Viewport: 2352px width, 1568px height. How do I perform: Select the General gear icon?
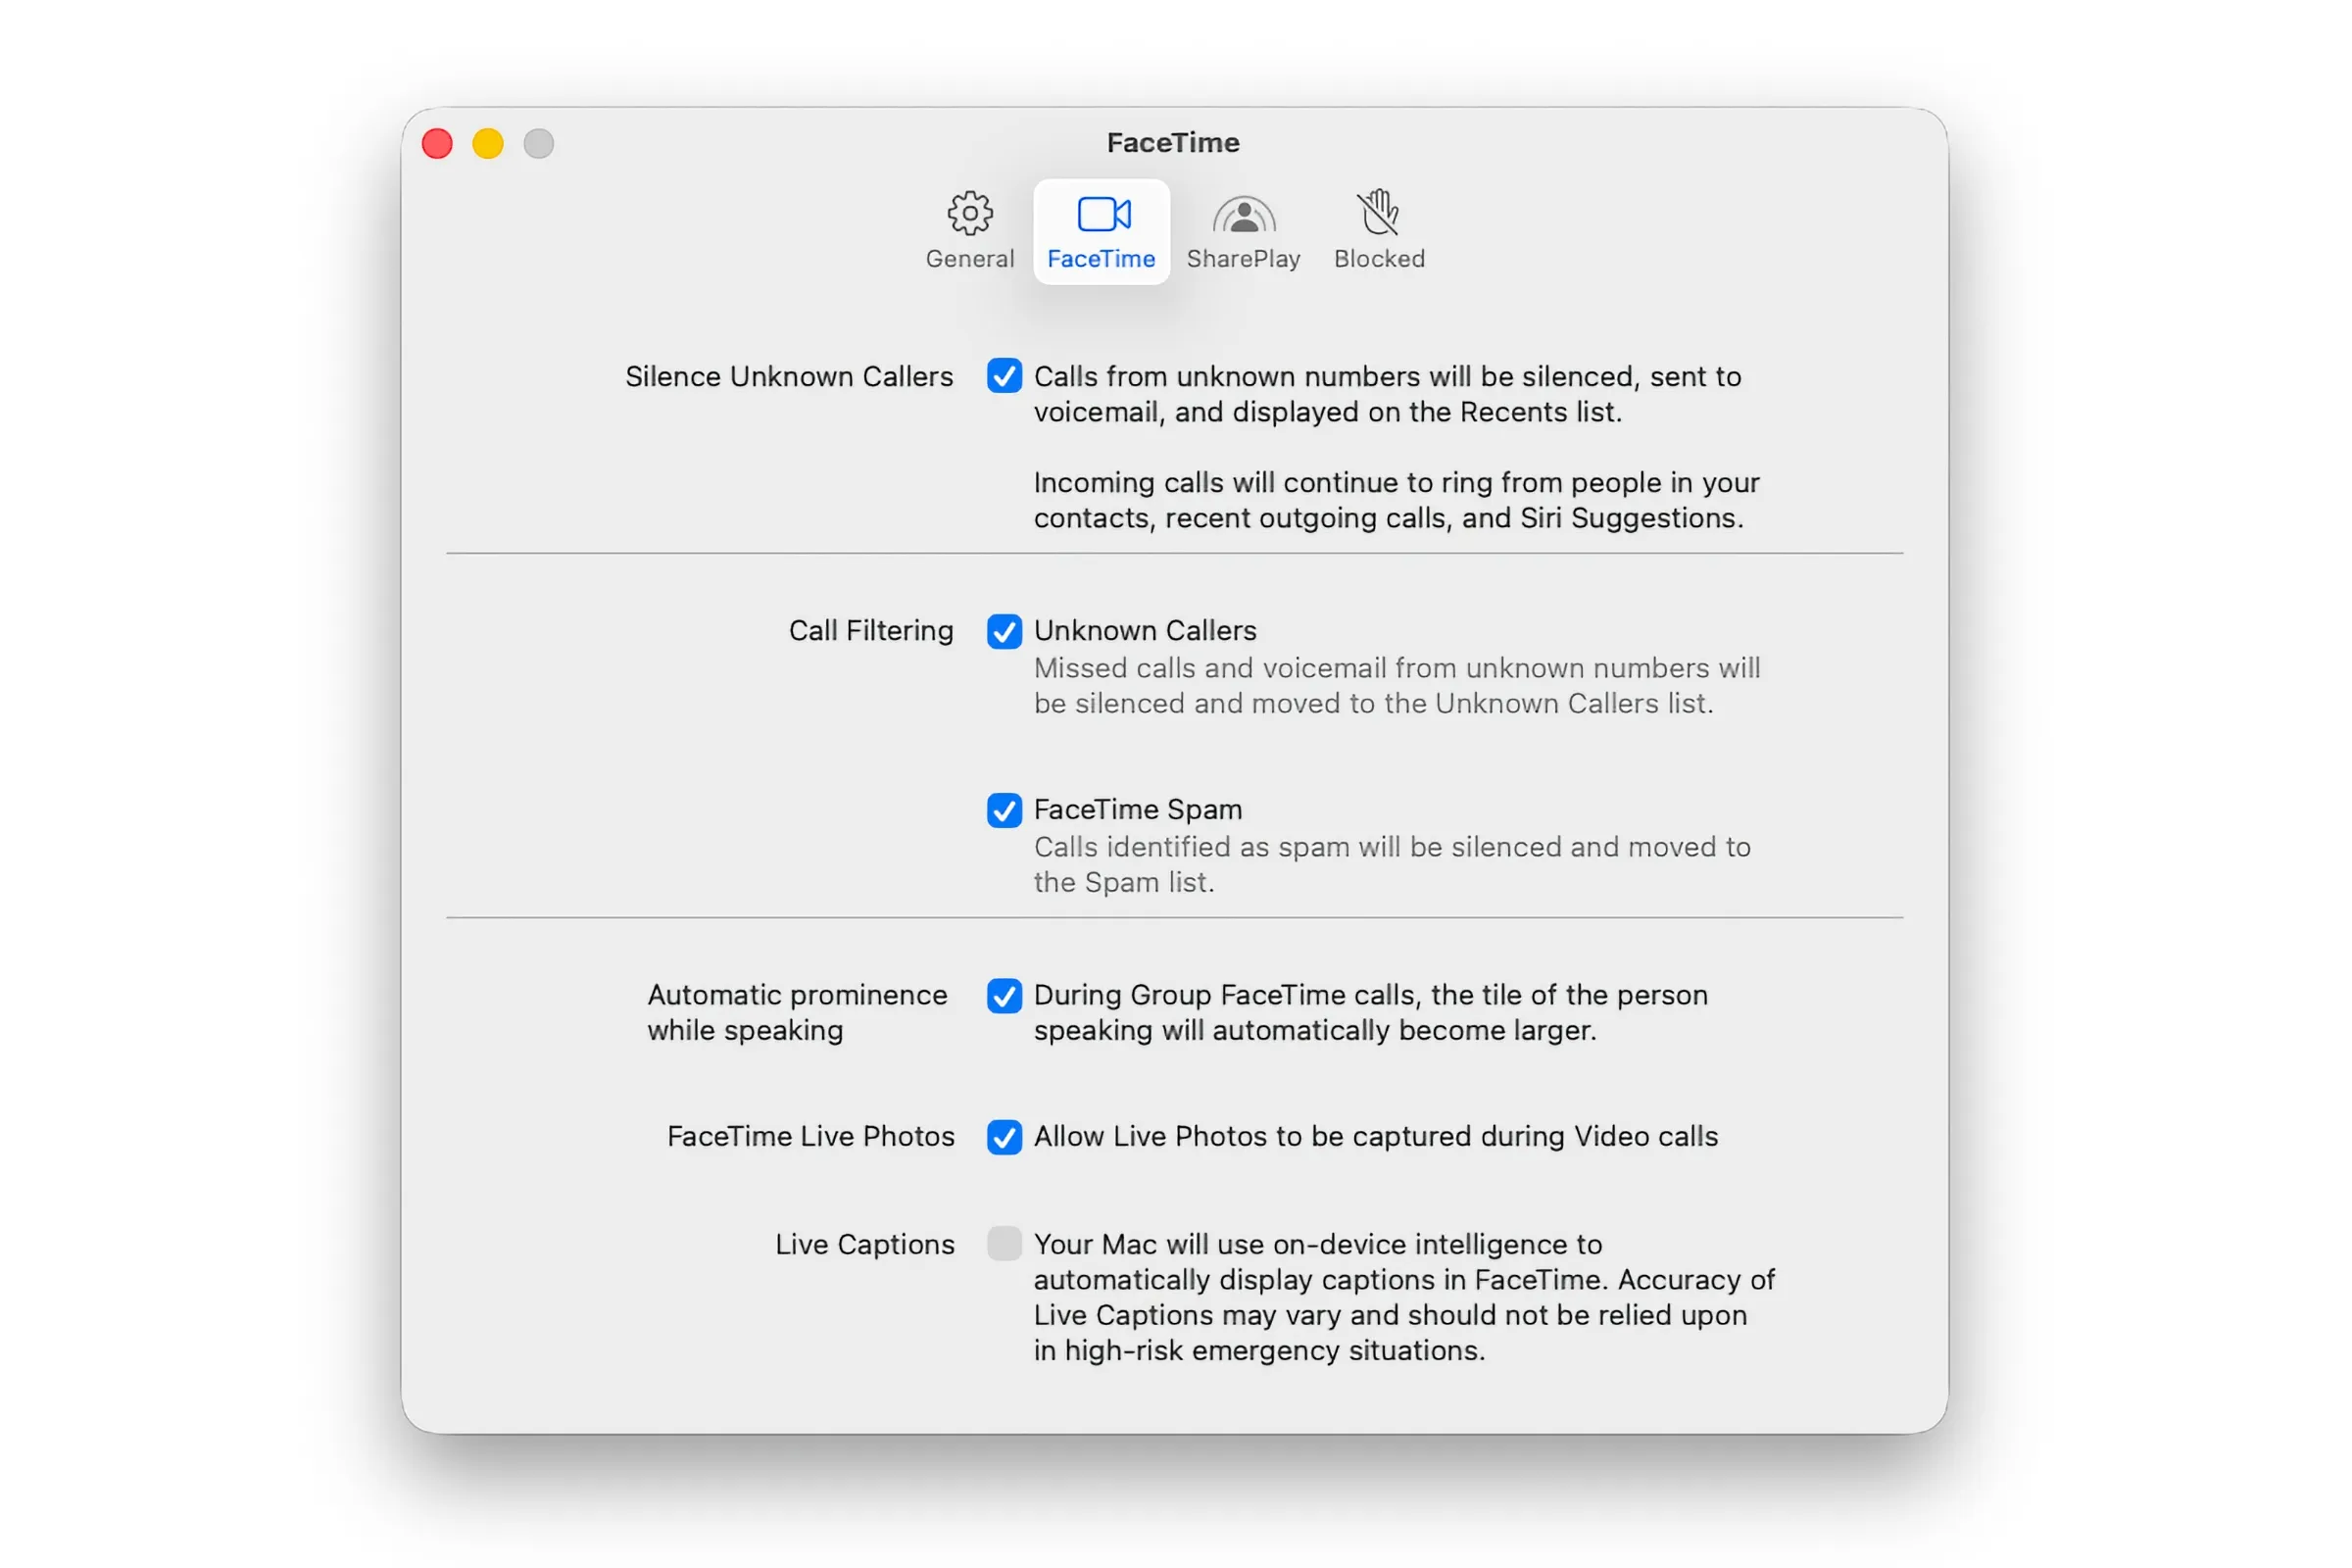coord(968,213)
